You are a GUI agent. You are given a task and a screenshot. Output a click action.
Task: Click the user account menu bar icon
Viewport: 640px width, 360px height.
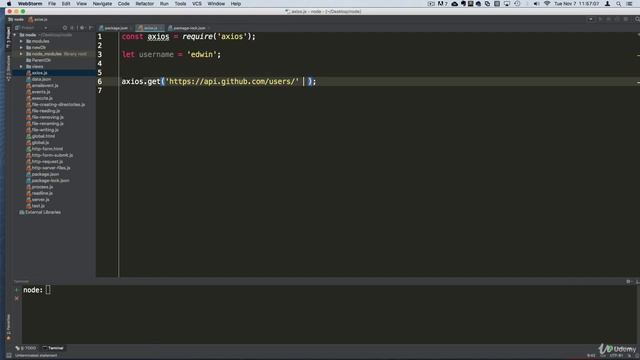(607, 4)
